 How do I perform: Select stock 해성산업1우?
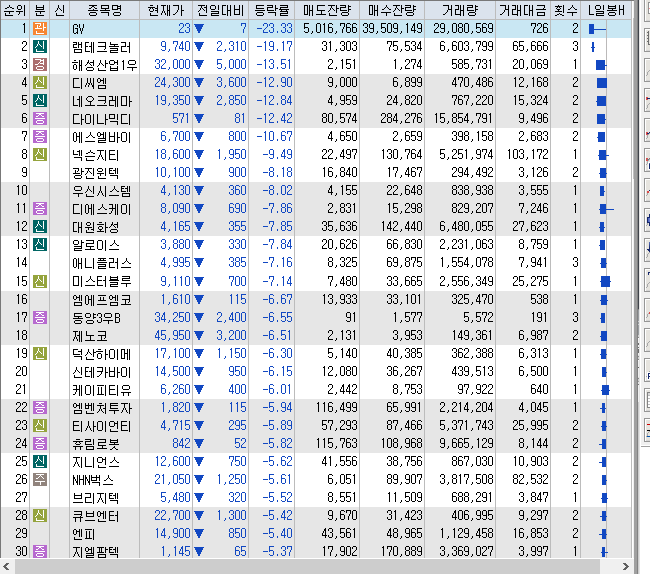pos(104,65)
